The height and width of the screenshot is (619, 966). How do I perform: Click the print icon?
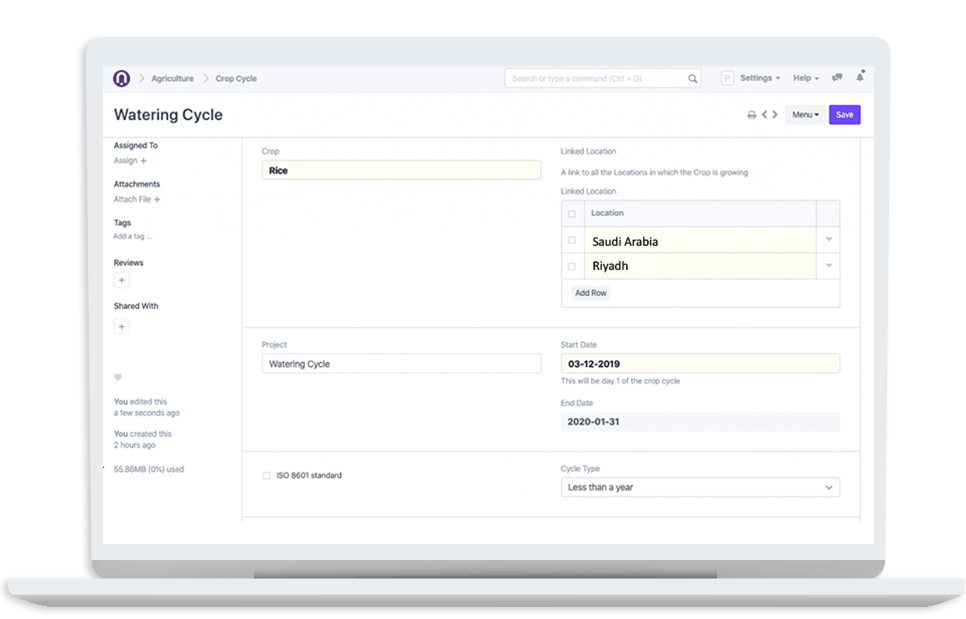click(x=752, y=115)
